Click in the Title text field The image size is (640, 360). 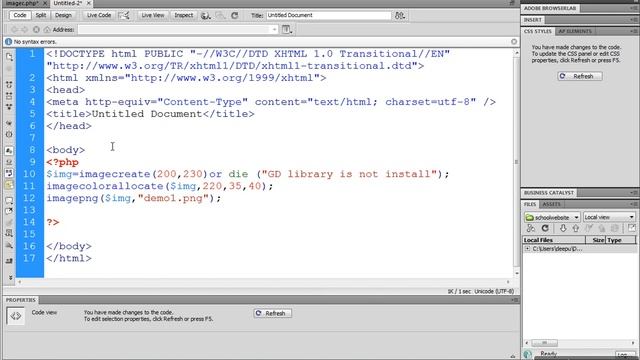click(329, 15)
